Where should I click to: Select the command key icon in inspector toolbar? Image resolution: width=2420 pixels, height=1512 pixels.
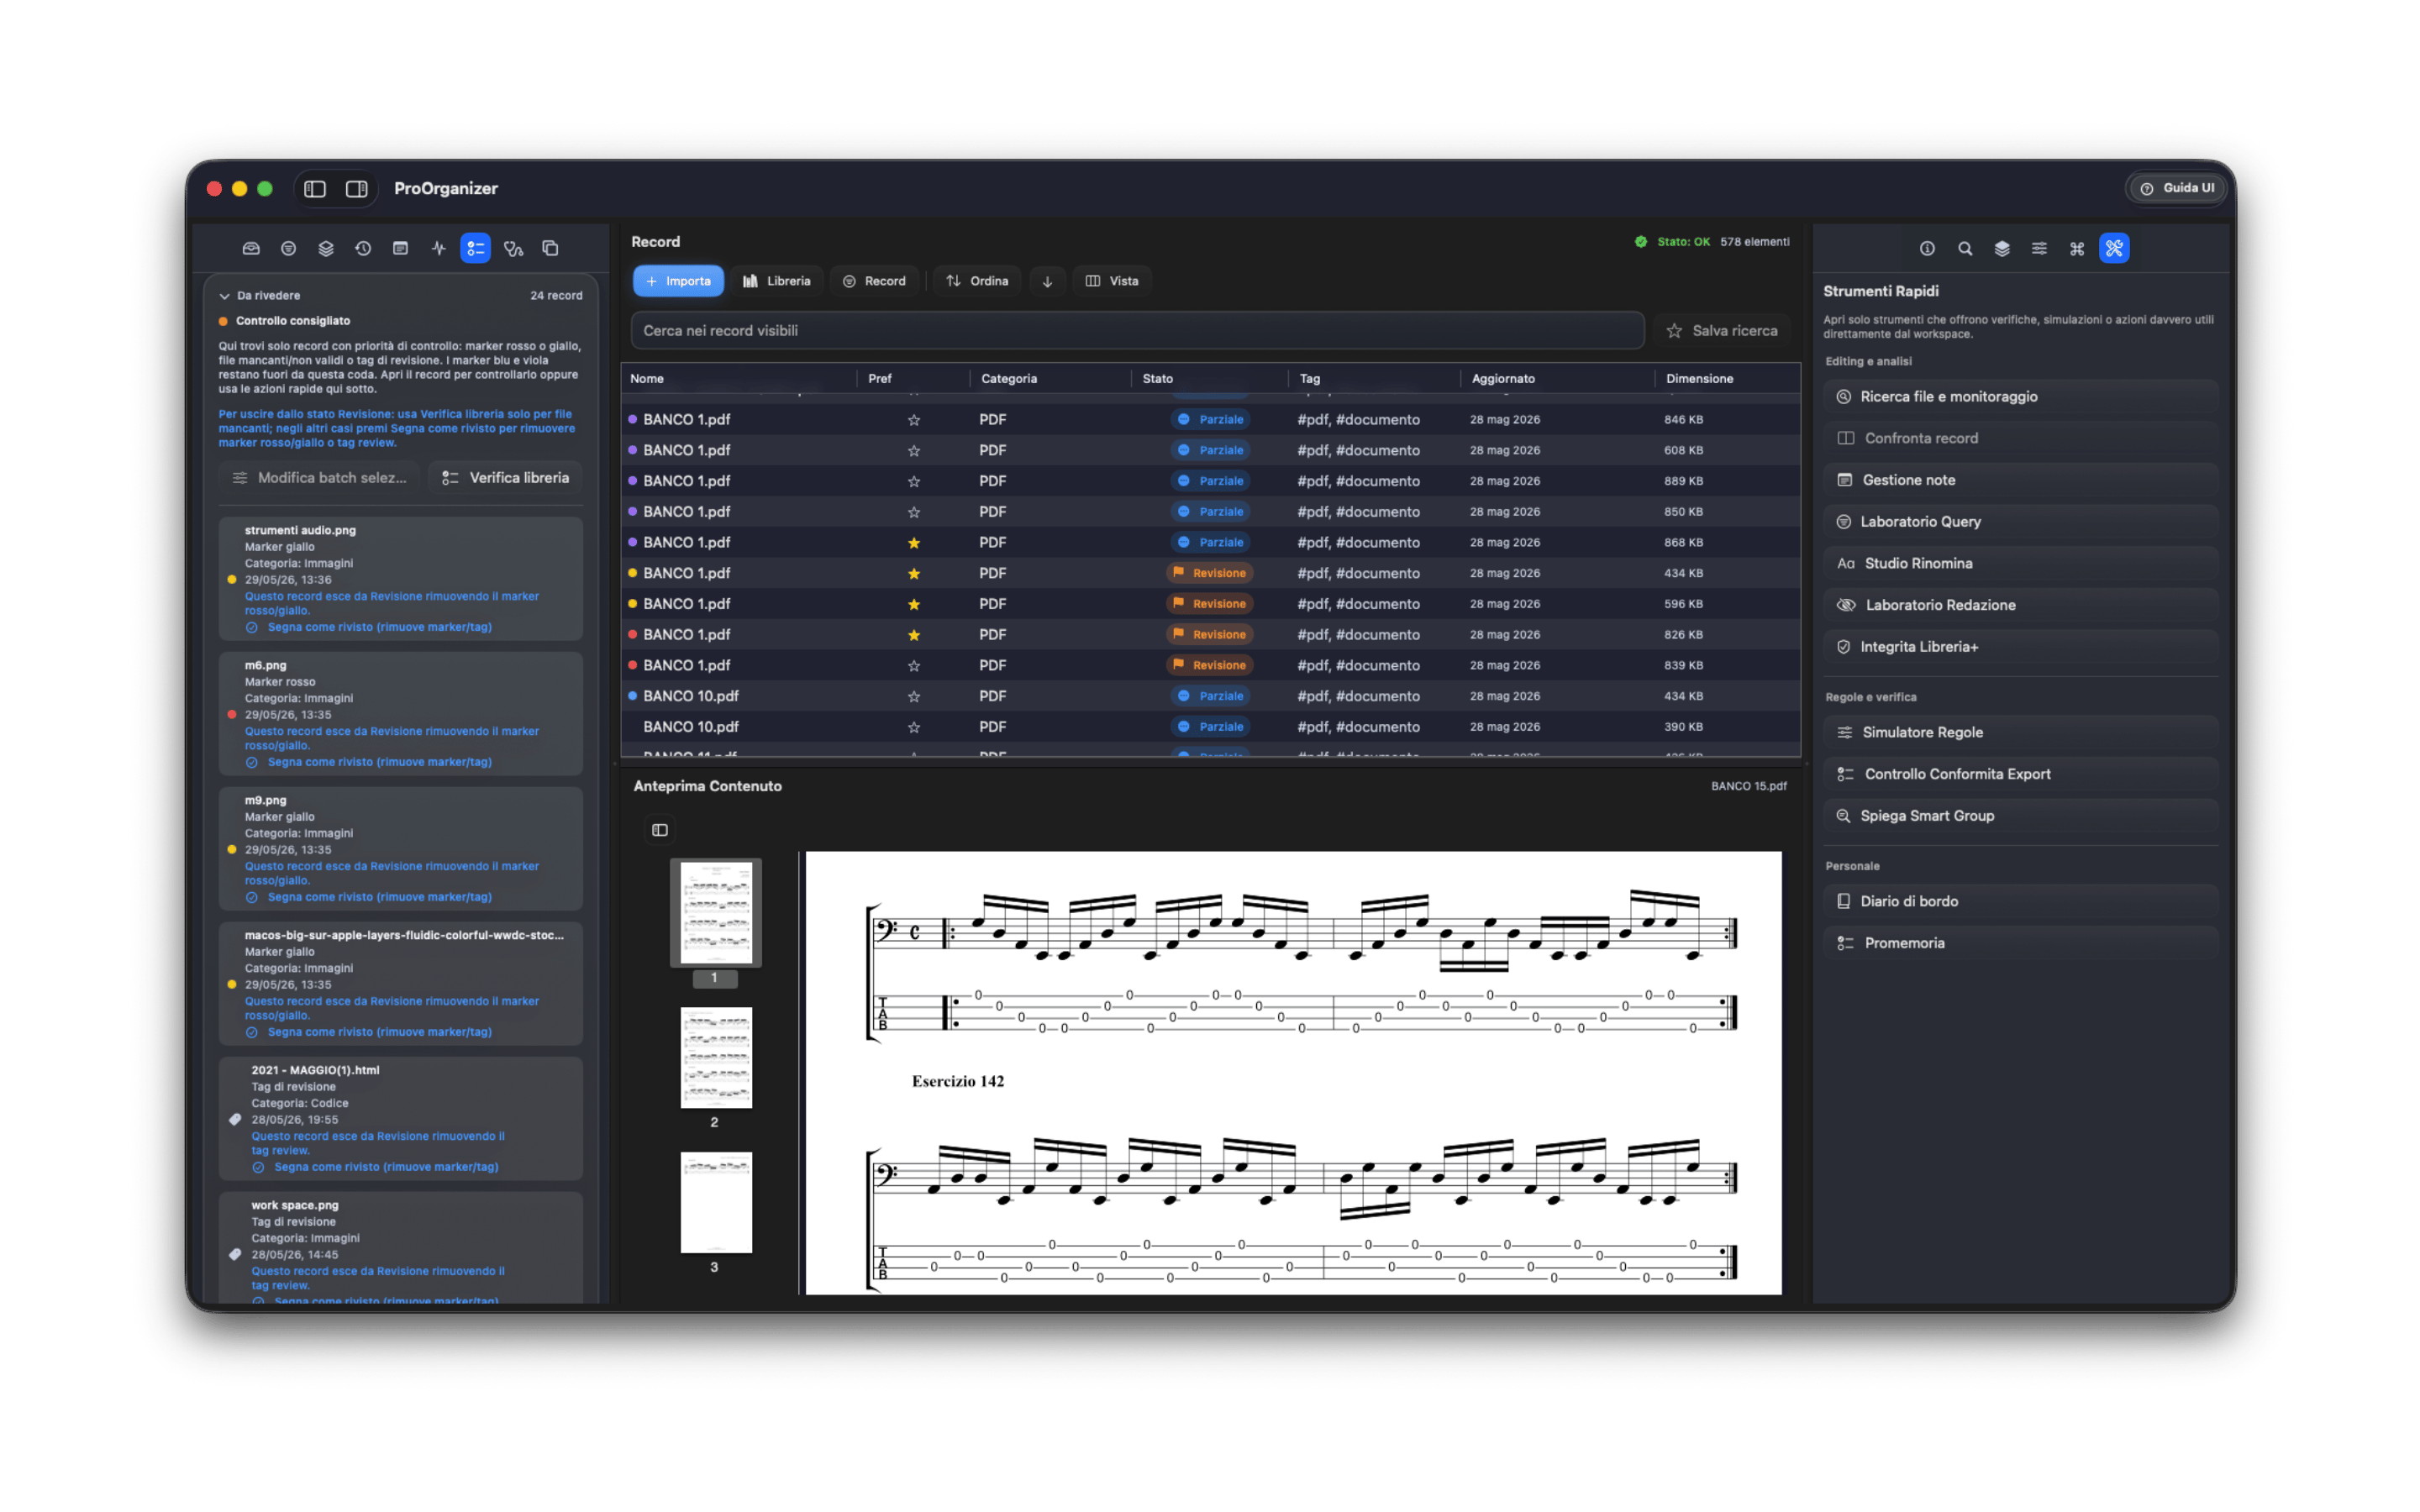pos(2076,248)
